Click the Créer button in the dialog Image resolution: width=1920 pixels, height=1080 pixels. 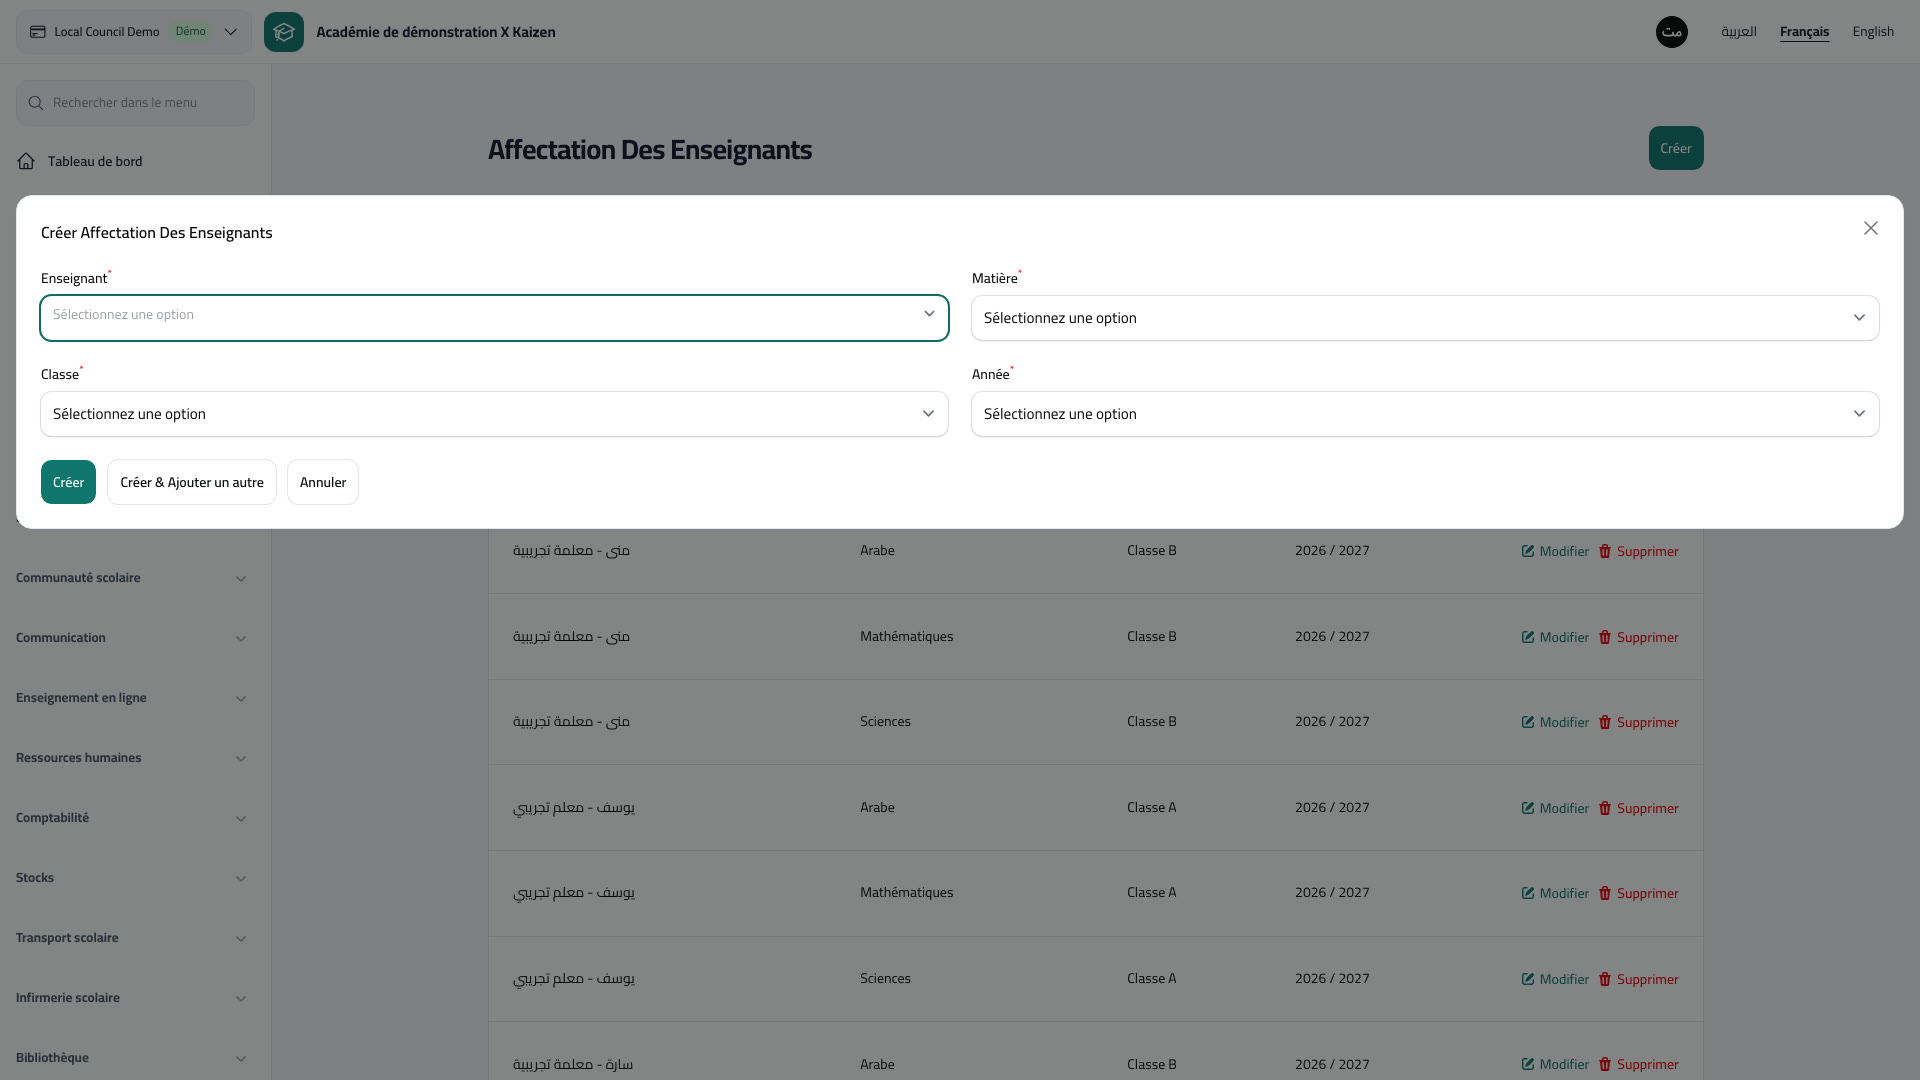(x=68, y=482)
